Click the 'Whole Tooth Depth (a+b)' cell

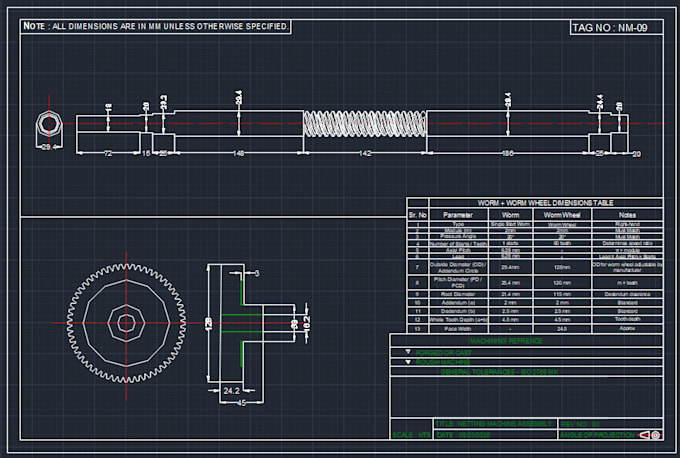tap(458, 320)
